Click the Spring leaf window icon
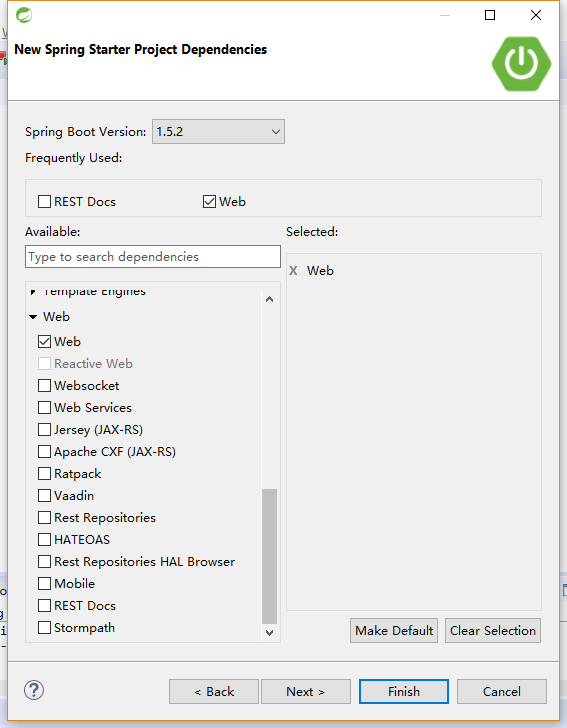 (x=24, y=15)
